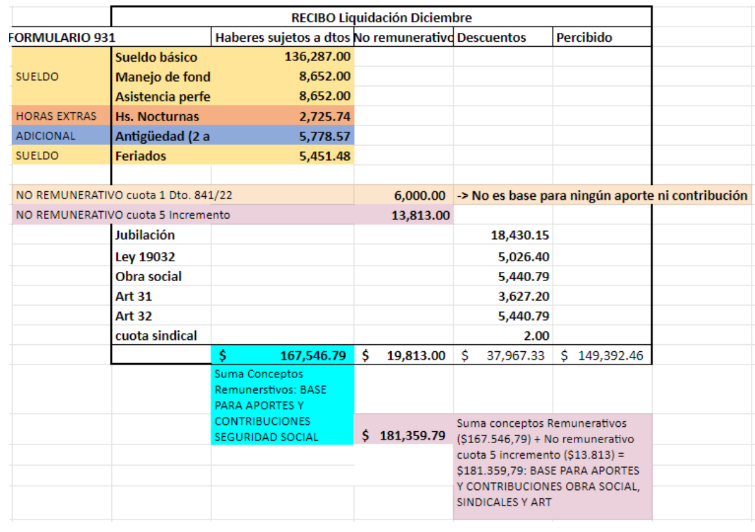Click the "RECIBO Liquidación Diciembre" title cell
This screenshot has width=755, height=532.
click(381, 17)
